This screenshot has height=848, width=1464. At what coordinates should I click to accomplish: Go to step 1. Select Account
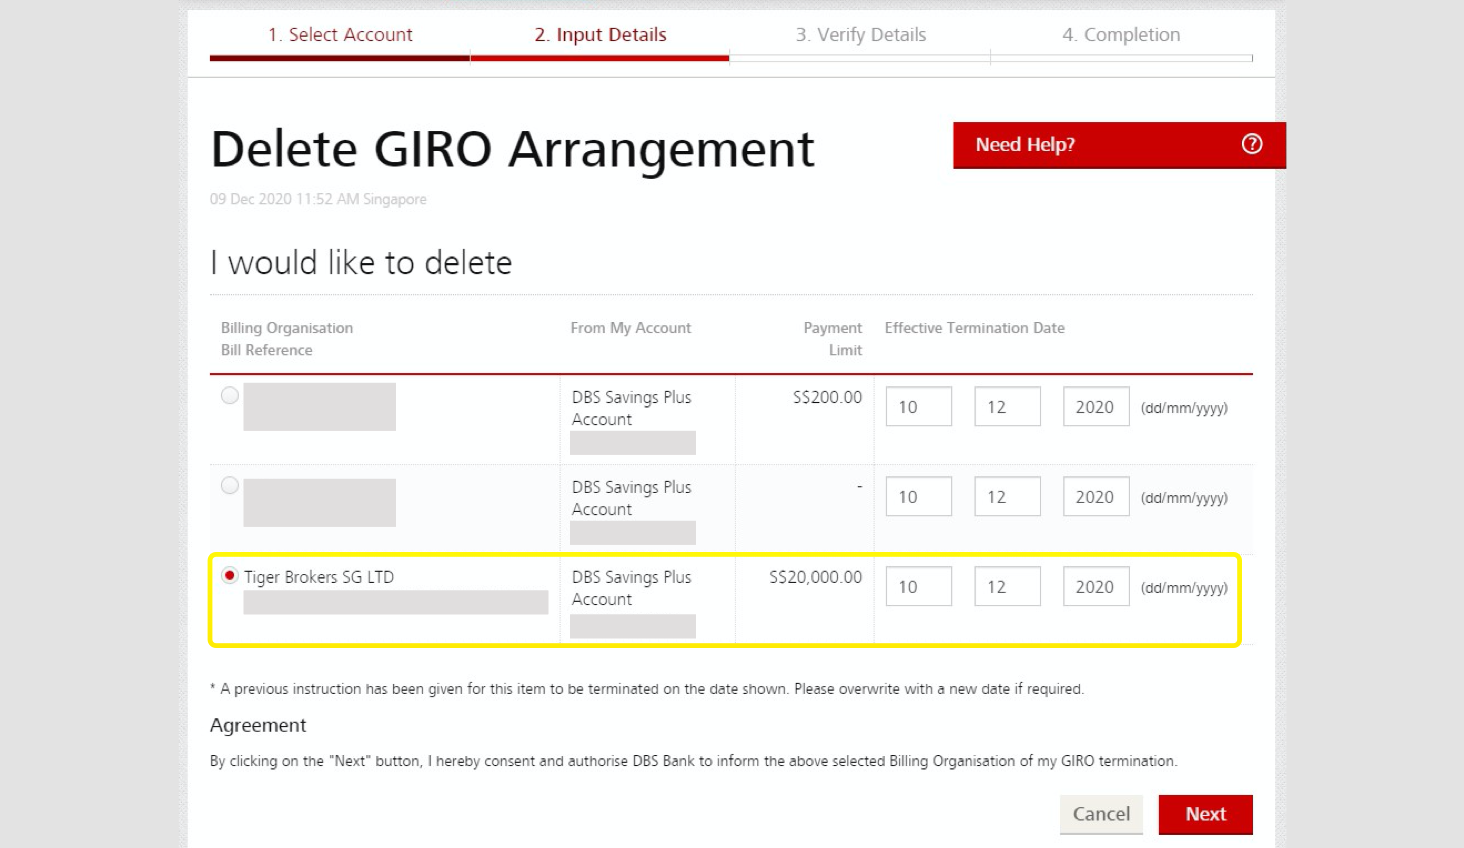340,35
